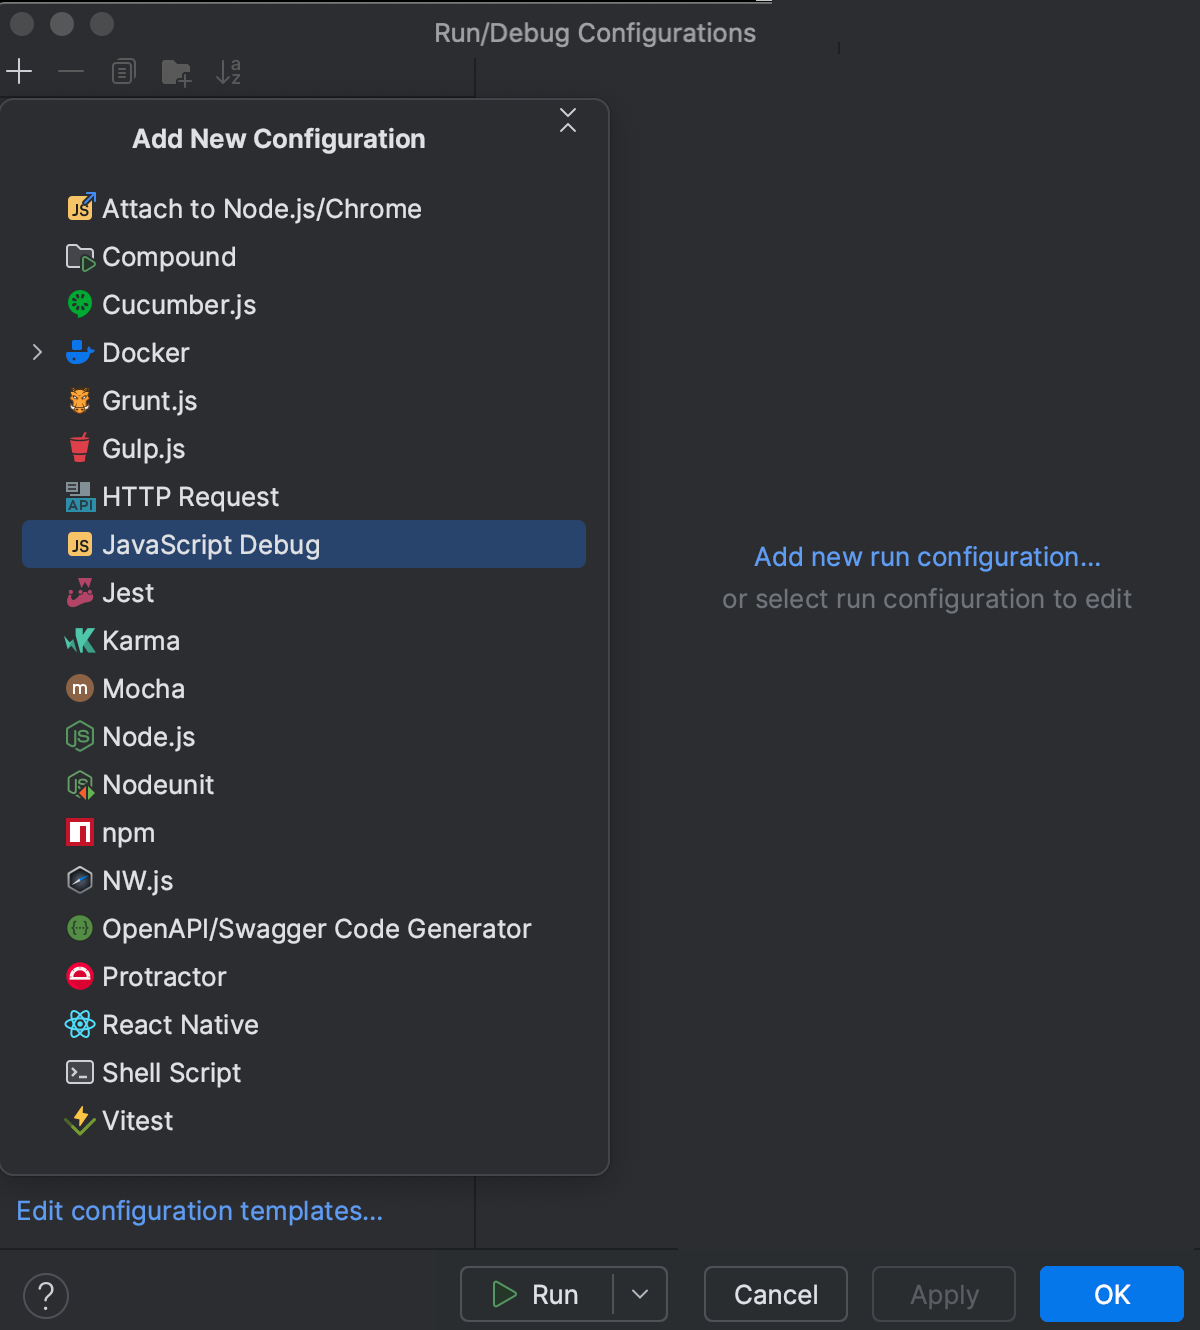Choose the Cucumber.js configuration type
Viewport: 1200px width, 1330px height.
point(179,304)
